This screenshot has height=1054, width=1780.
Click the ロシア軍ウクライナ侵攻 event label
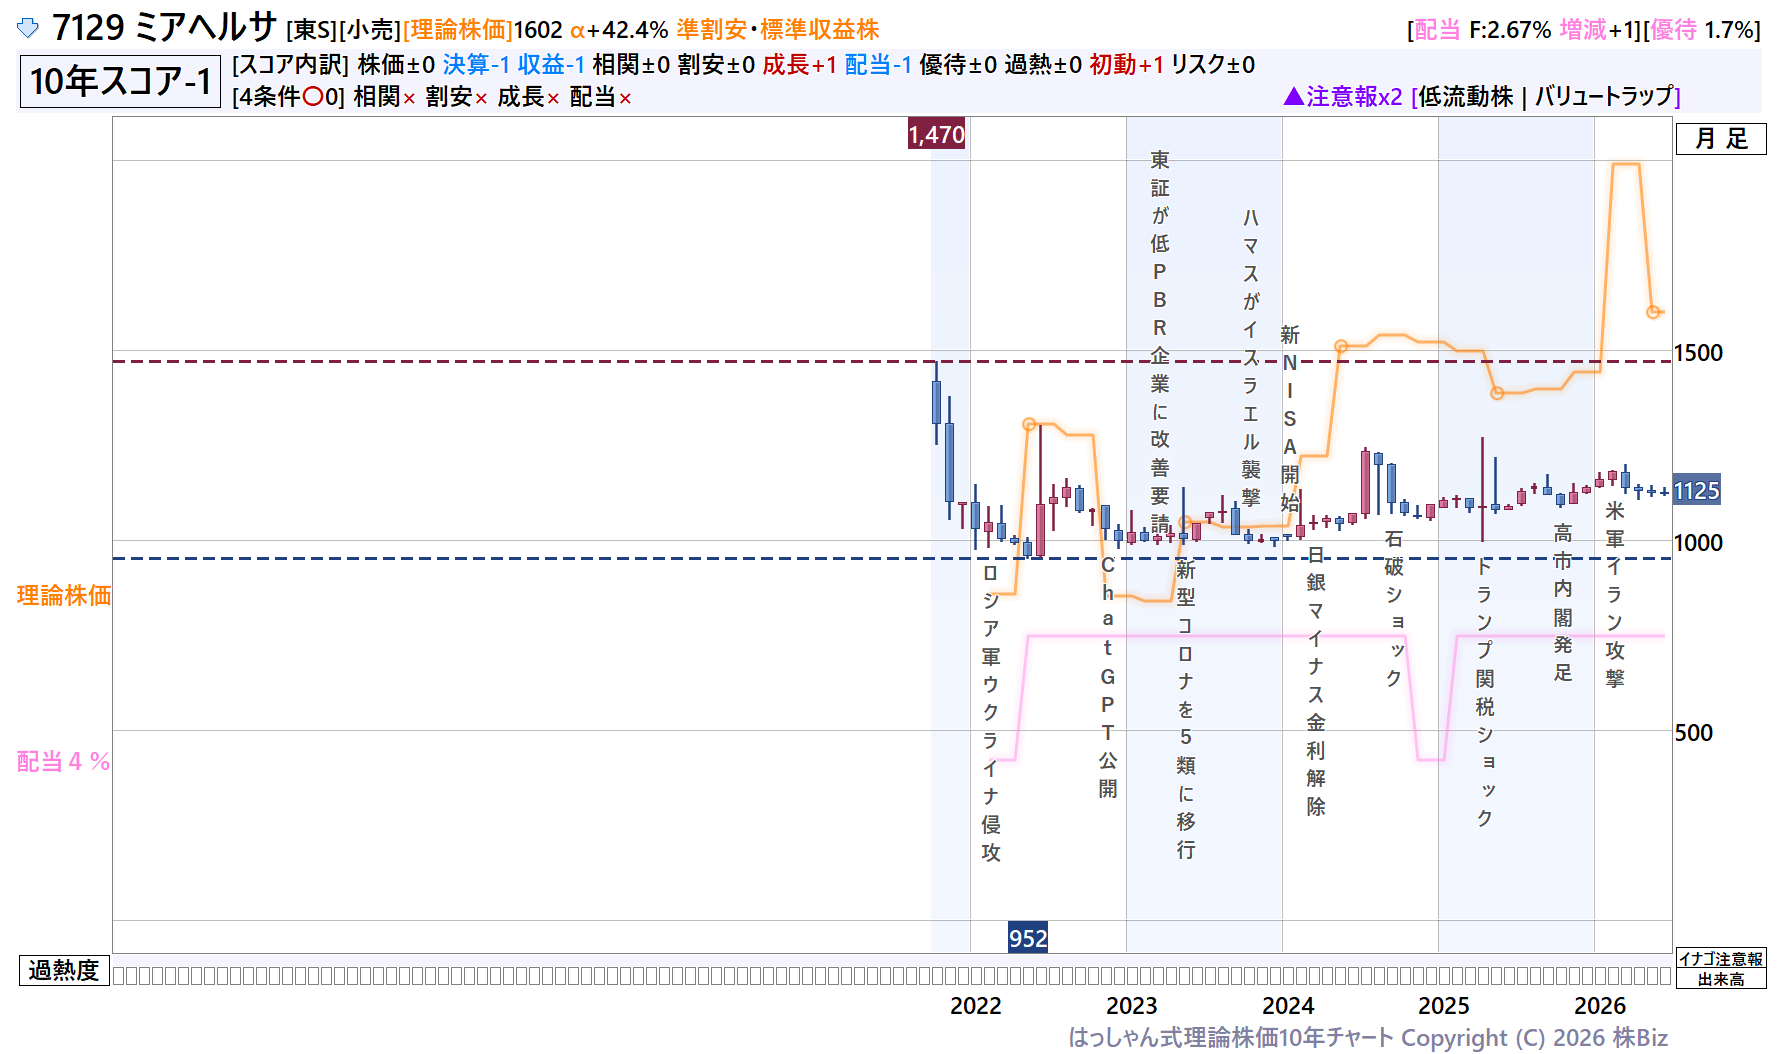(x=991, y=712)
